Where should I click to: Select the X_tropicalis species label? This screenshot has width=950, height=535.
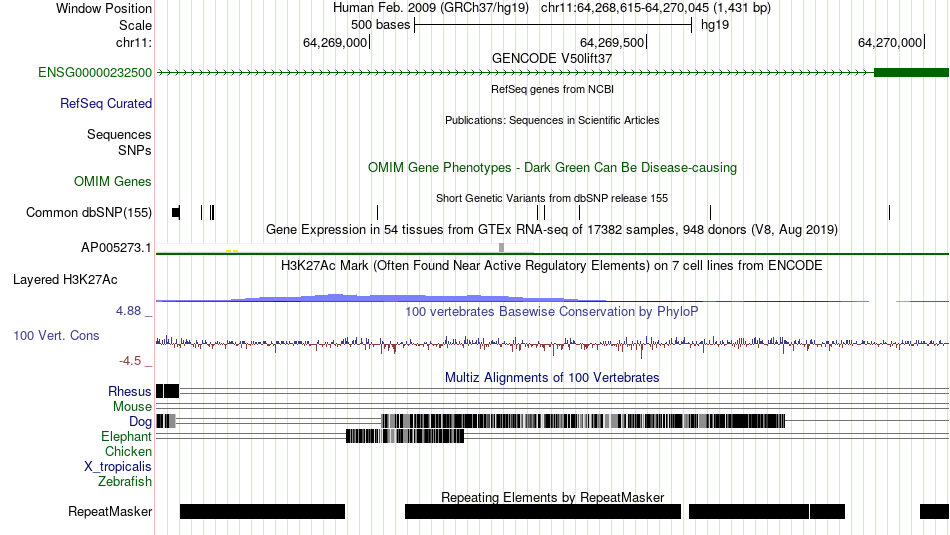click(118, 467)
